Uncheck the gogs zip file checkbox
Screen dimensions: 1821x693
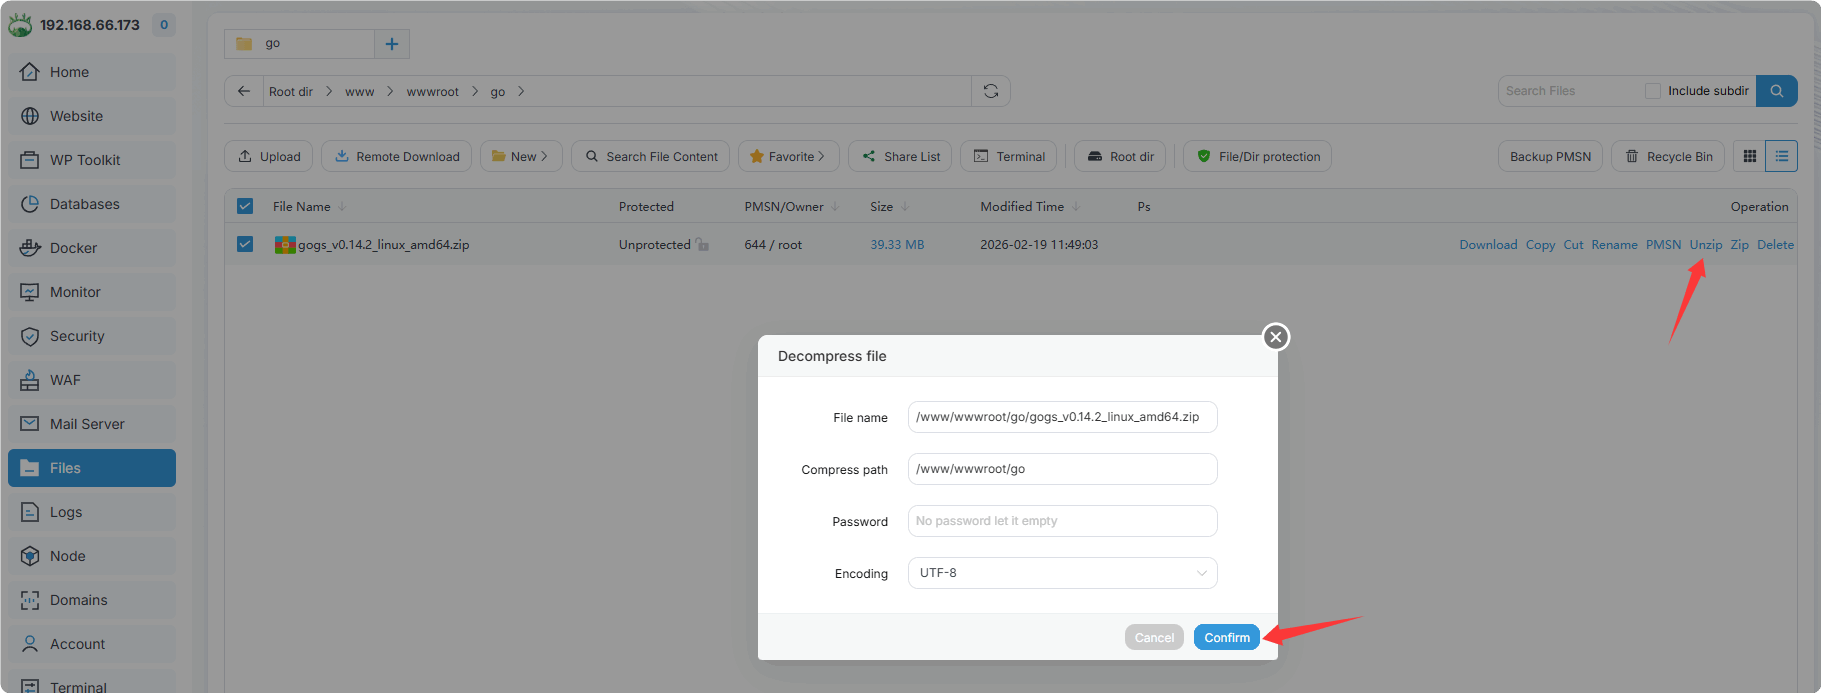click(x=245, y=244)
